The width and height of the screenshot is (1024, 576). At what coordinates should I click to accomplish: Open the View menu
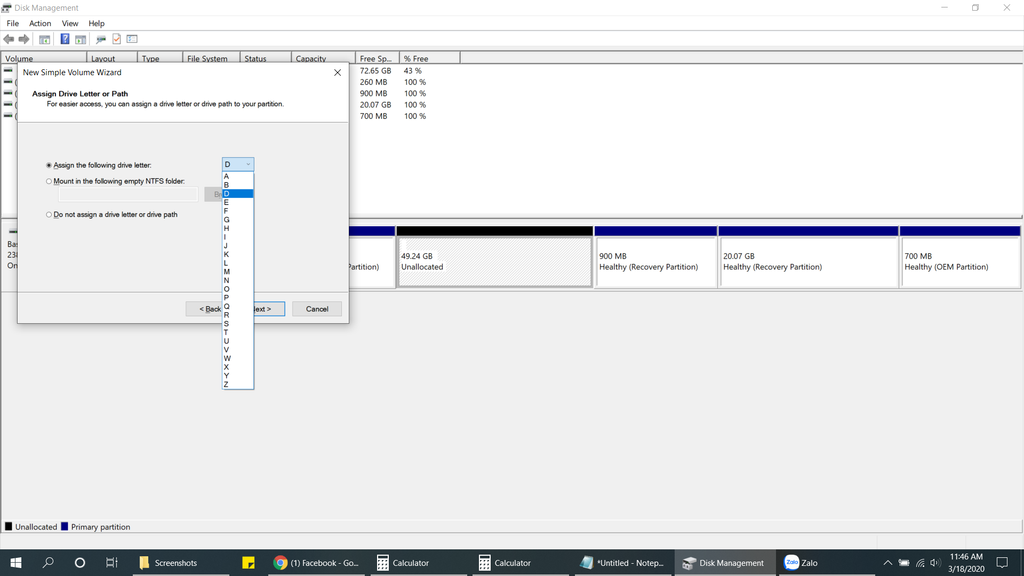70,24
